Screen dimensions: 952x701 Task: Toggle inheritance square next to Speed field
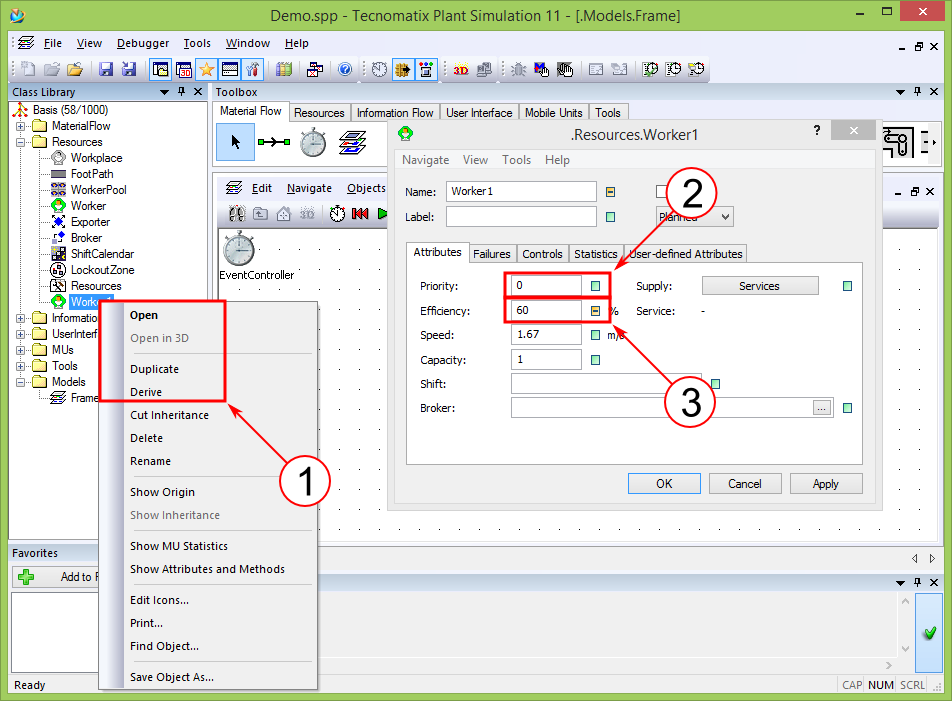click(596, 335)
